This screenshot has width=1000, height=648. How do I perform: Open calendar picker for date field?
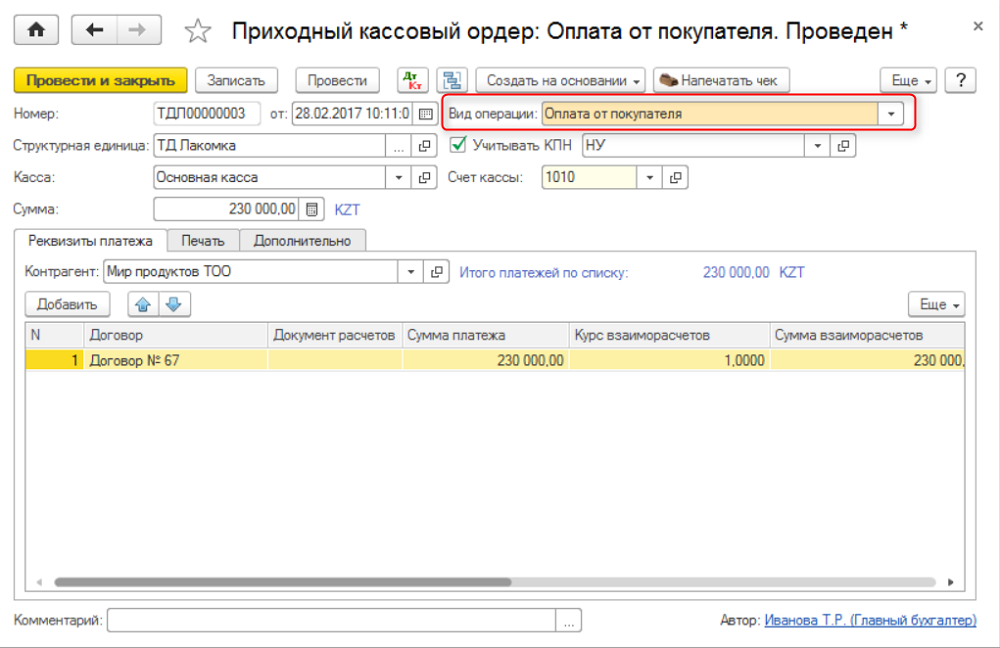(x=426, y=114)
